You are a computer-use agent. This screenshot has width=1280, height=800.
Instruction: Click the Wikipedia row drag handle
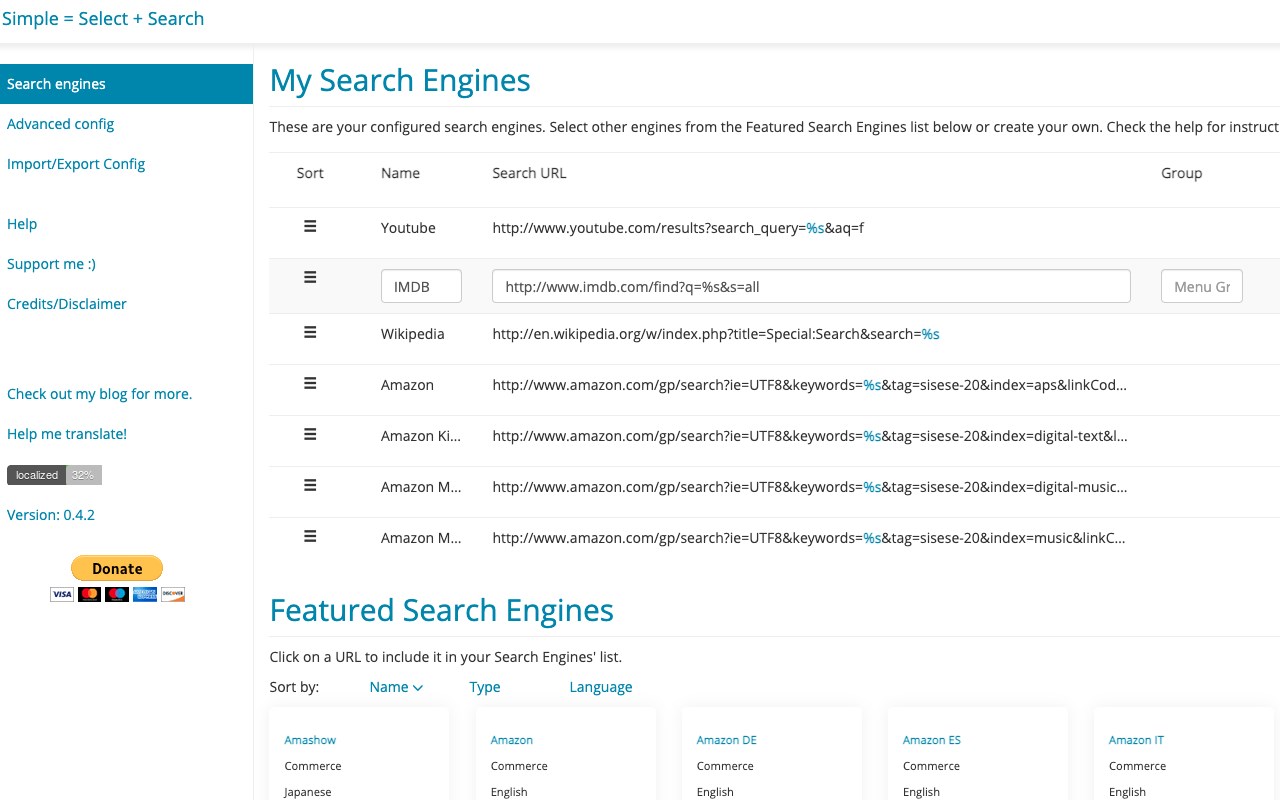310,332
